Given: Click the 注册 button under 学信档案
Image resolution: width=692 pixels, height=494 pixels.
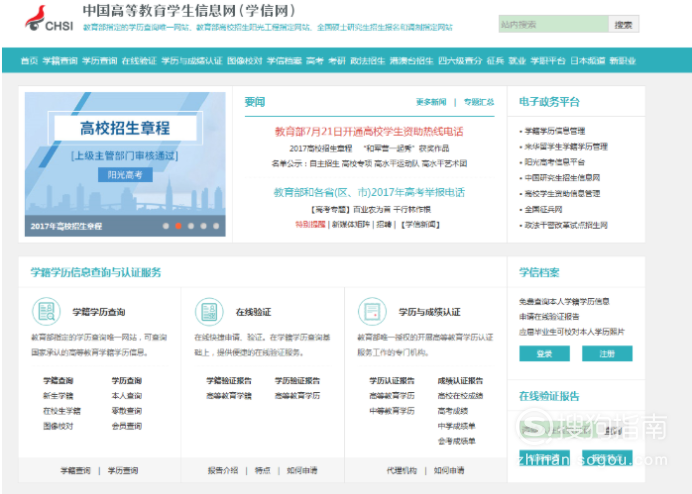Looking at the screenshot, I should pos(607,354).
